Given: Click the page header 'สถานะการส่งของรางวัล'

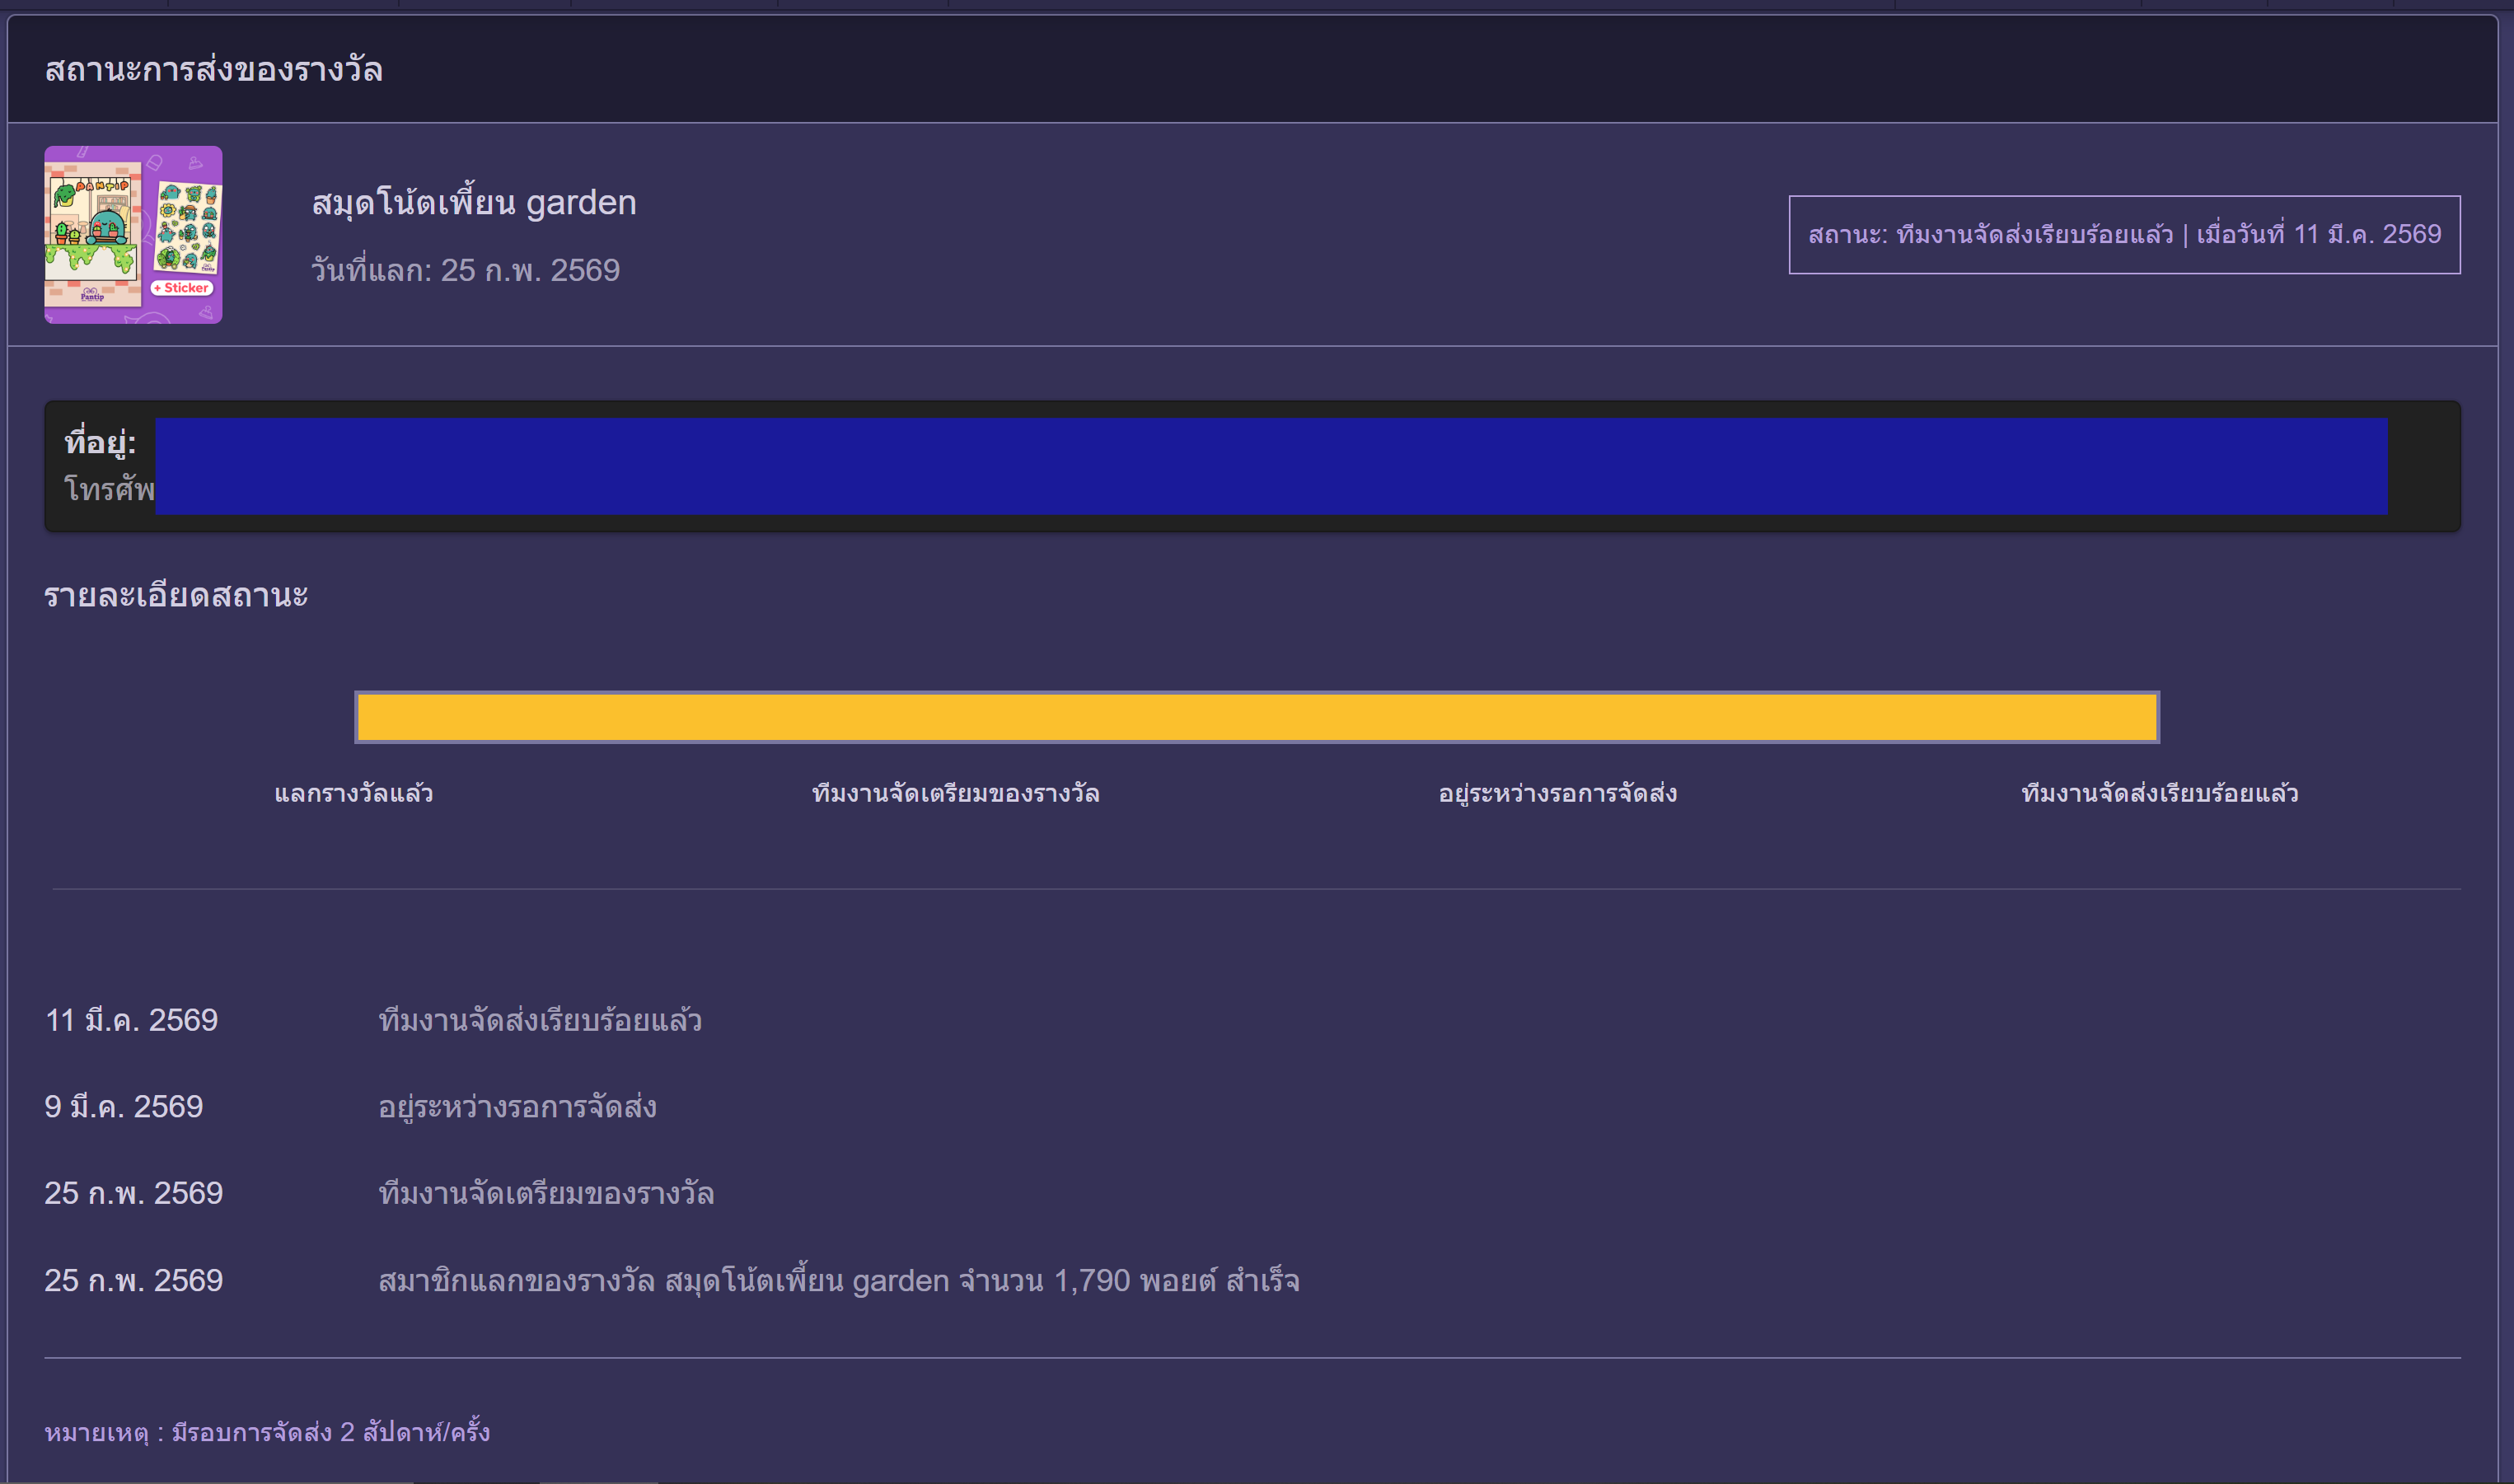Looking at the screenshot, I should tap(213, 70).
